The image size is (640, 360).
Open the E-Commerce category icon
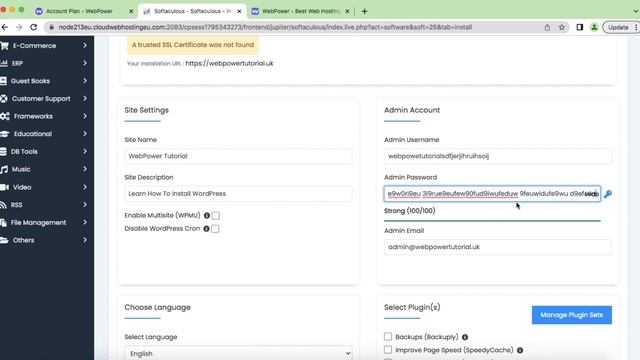point(4,46)
